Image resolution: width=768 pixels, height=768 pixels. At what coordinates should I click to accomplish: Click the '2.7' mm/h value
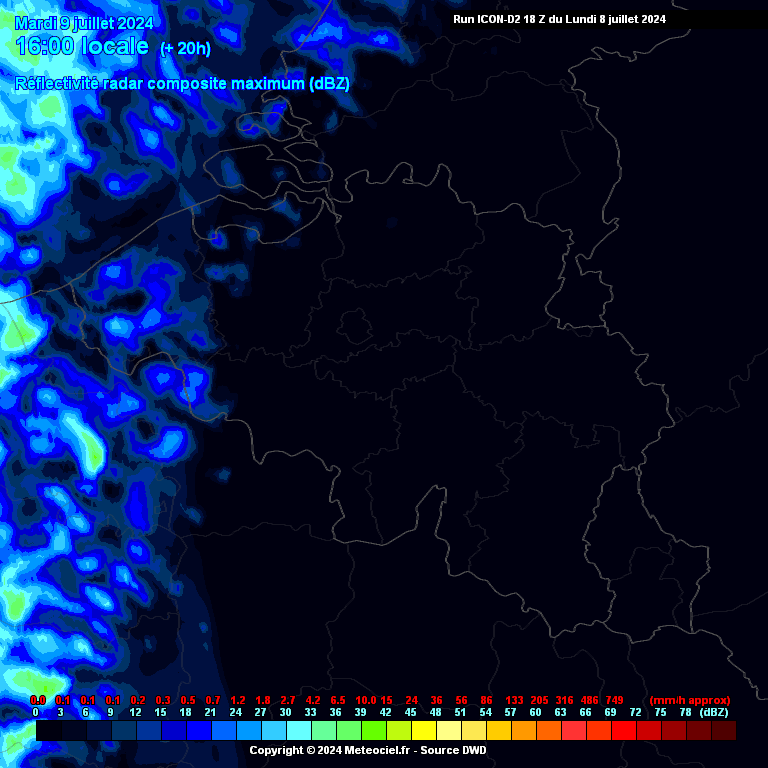point(288,700)
